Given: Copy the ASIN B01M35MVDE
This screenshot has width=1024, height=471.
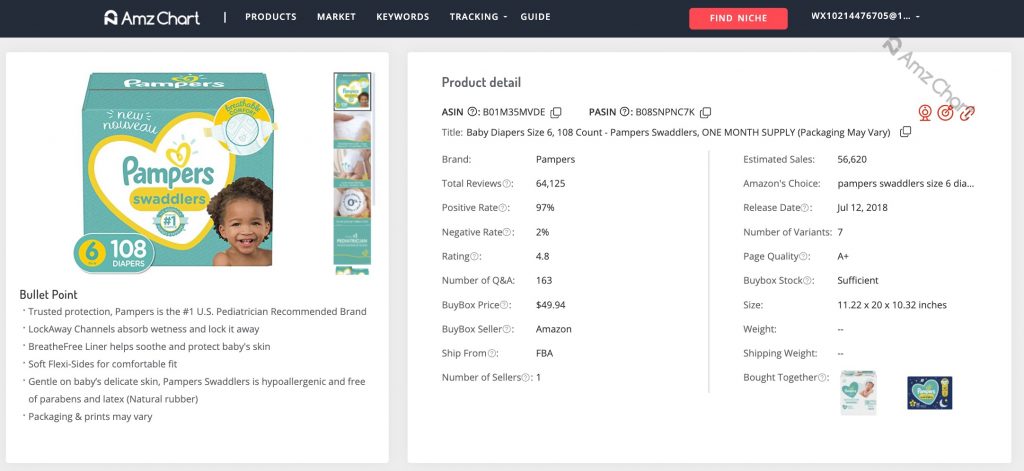Looking at the screenshot, I should 556,112.
